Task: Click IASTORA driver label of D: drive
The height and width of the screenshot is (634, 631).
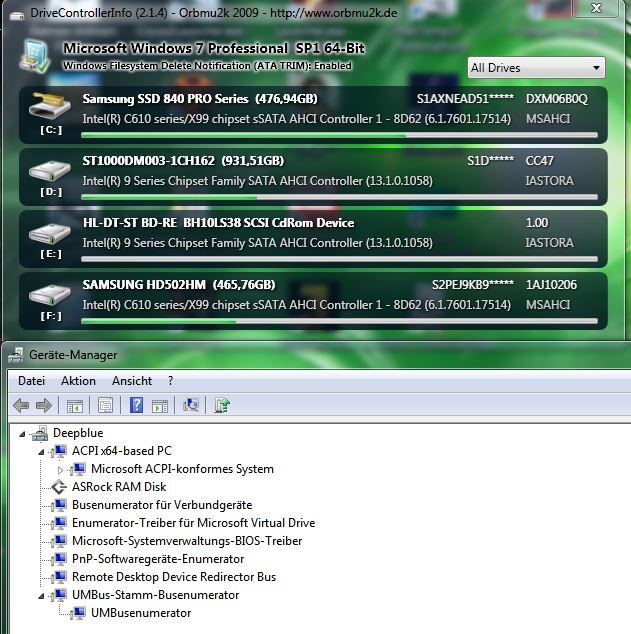Action: pos(549,180)
